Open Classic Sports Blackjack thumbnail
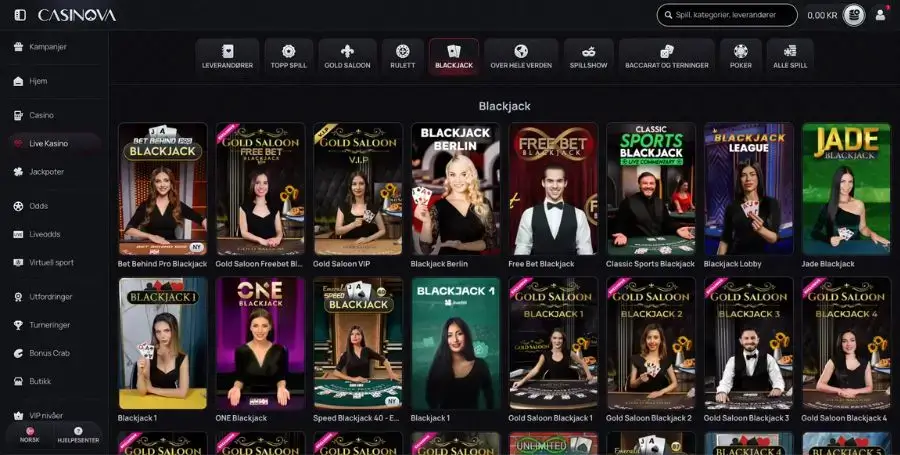This screenshot has width=900, height=455. [651, 189]
